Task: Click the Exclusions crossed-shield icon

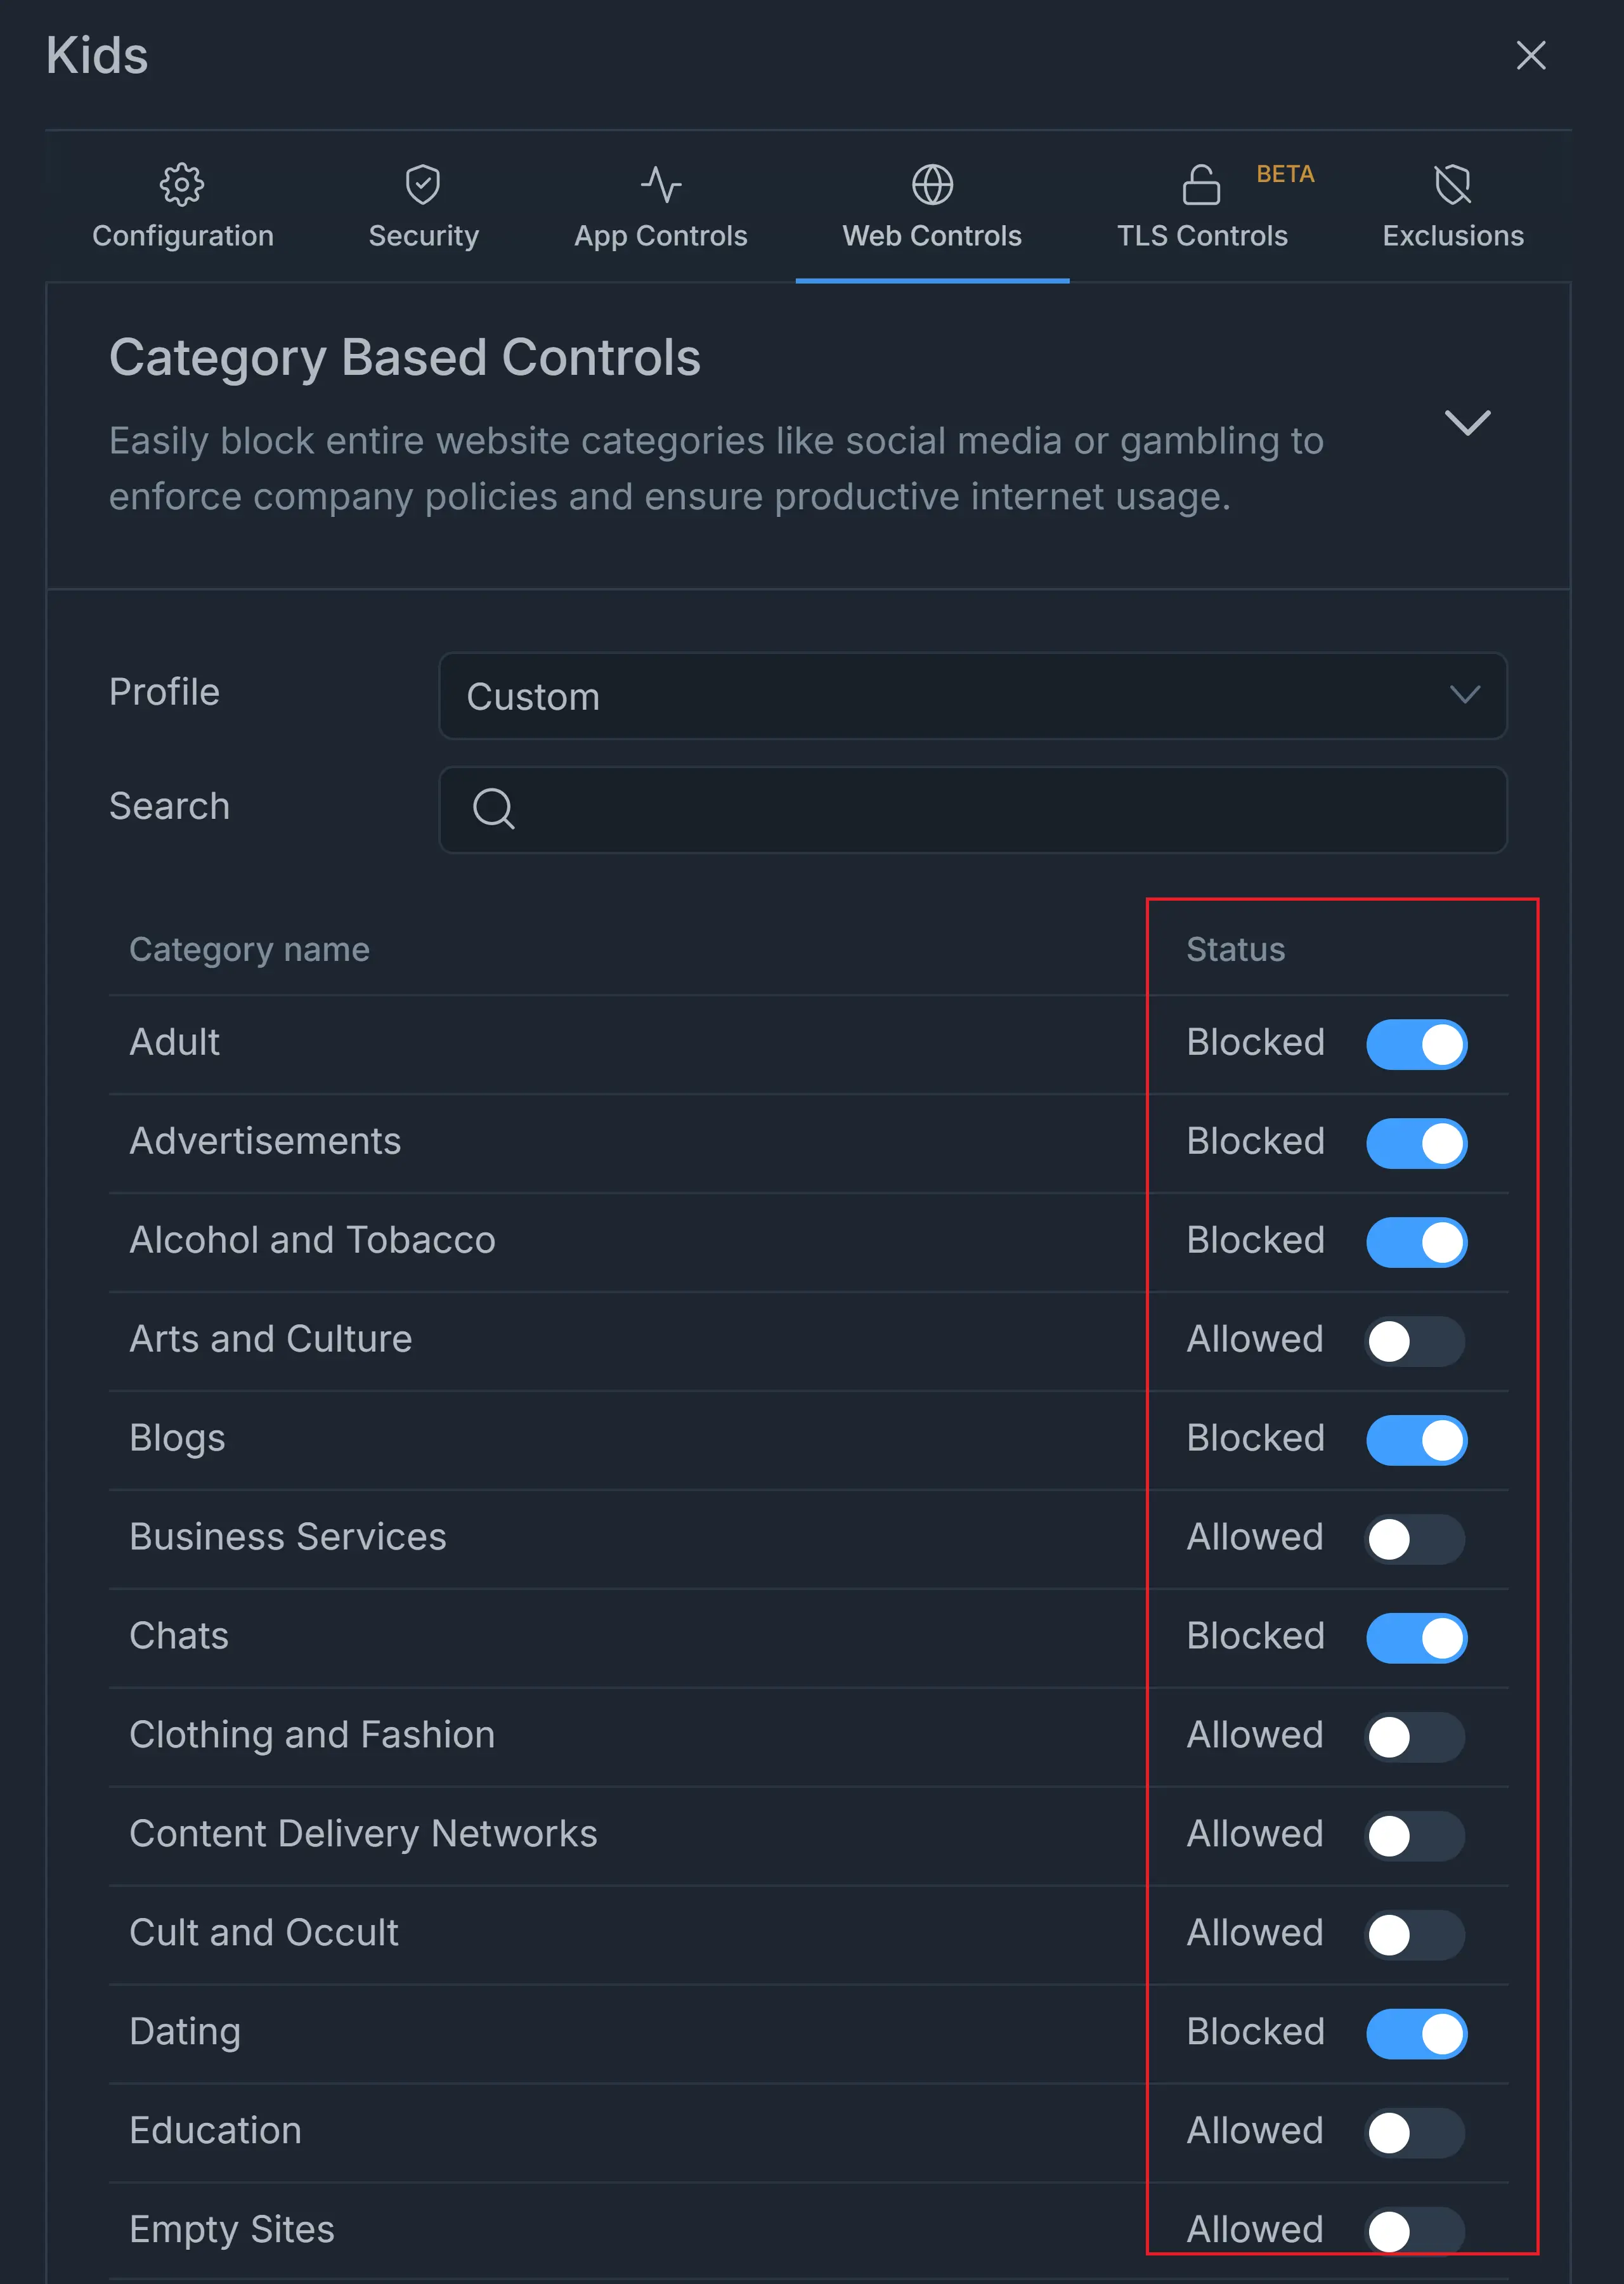Action: coord(1452,185)
